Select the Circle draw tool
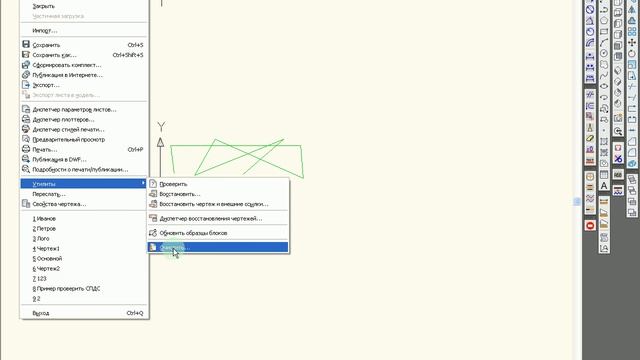 tap(604, 53)
